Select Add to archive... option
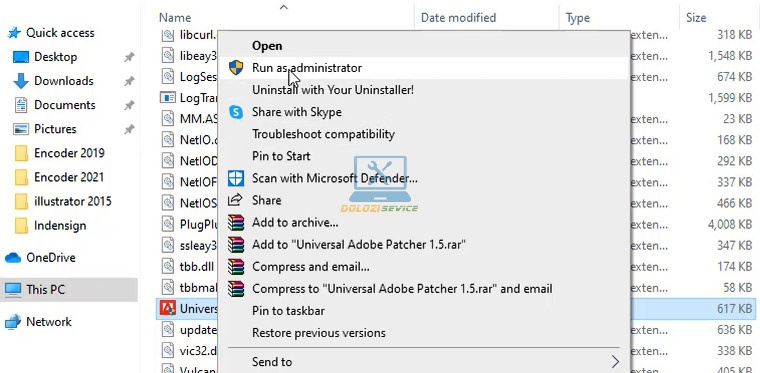 point(295,222)
